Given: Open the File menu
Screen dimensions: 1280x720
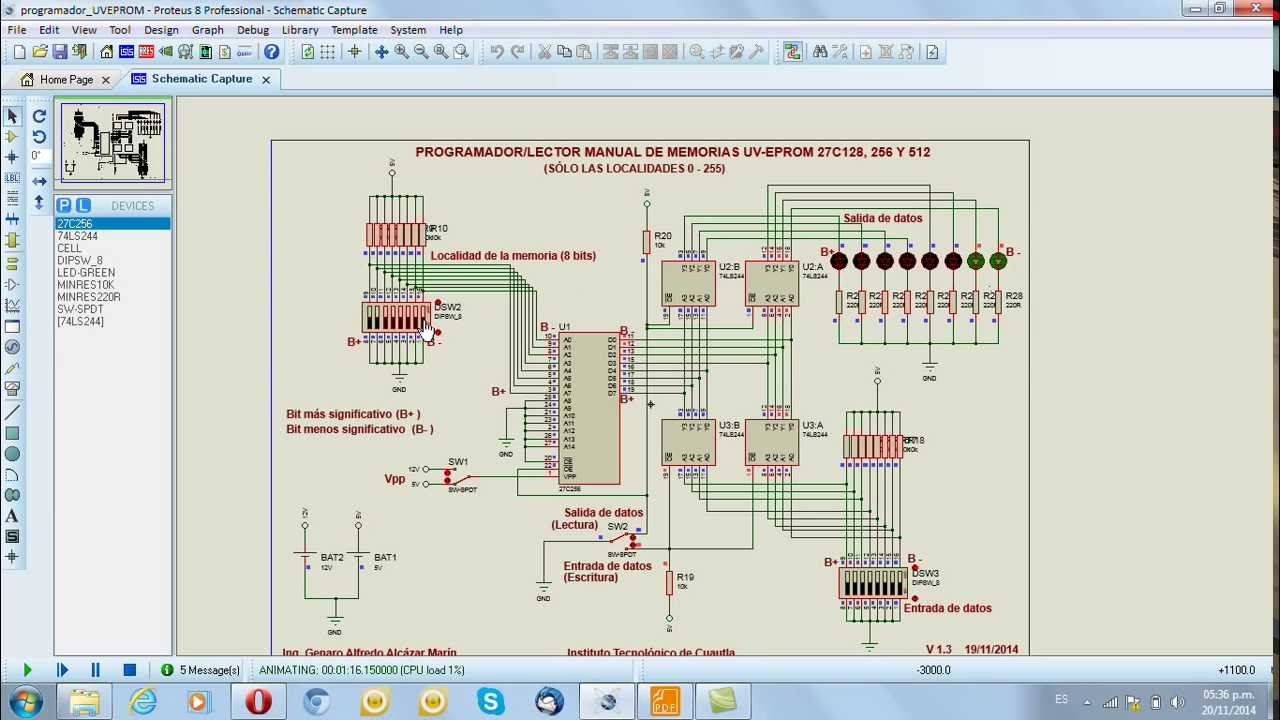Looking at the screenshot, I should click(x=17, y=30).
